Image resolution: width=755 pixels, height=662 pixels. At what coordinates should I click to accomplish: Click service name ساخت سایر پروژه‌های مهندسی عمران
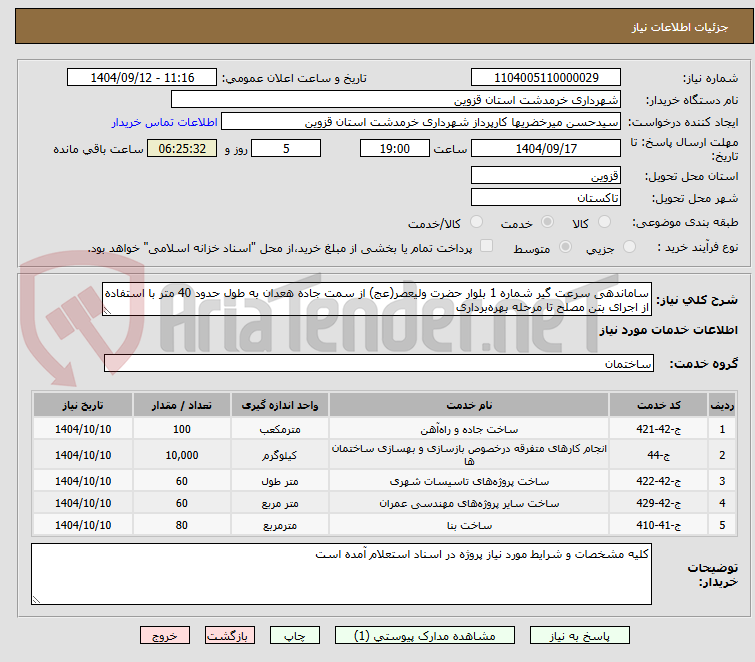pyautogui.click(x=469, y=503)
